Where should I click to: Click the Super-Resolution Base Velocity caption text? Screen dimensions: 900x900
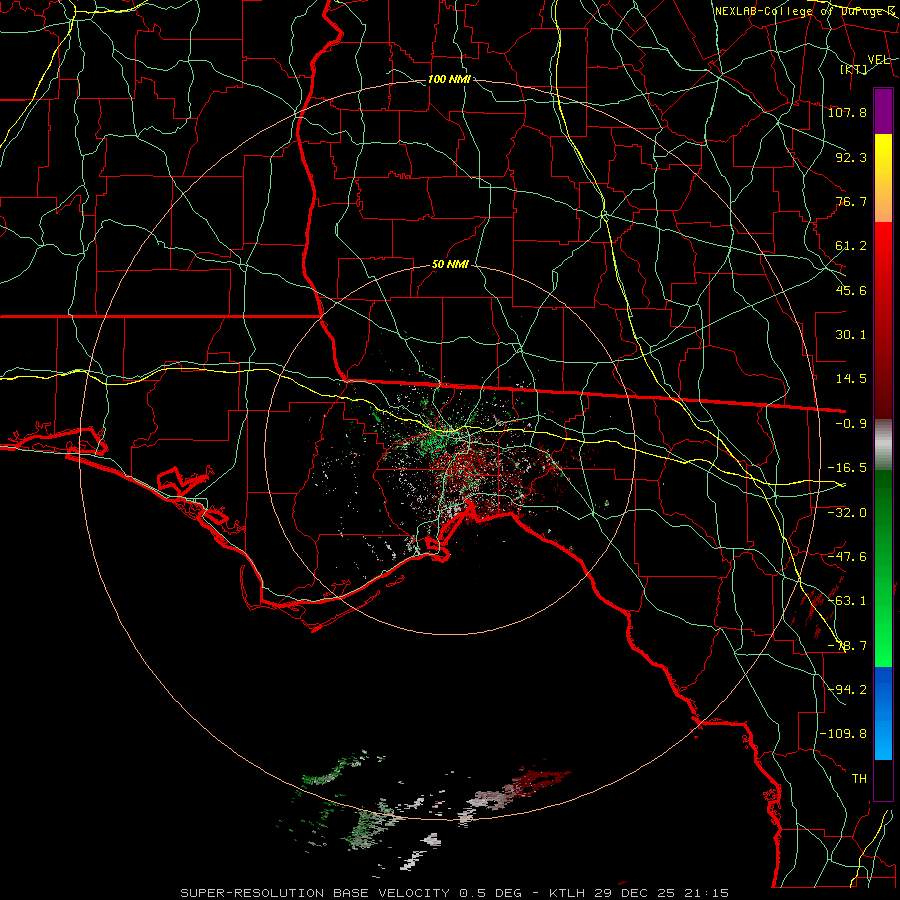(x=453, y=893)
